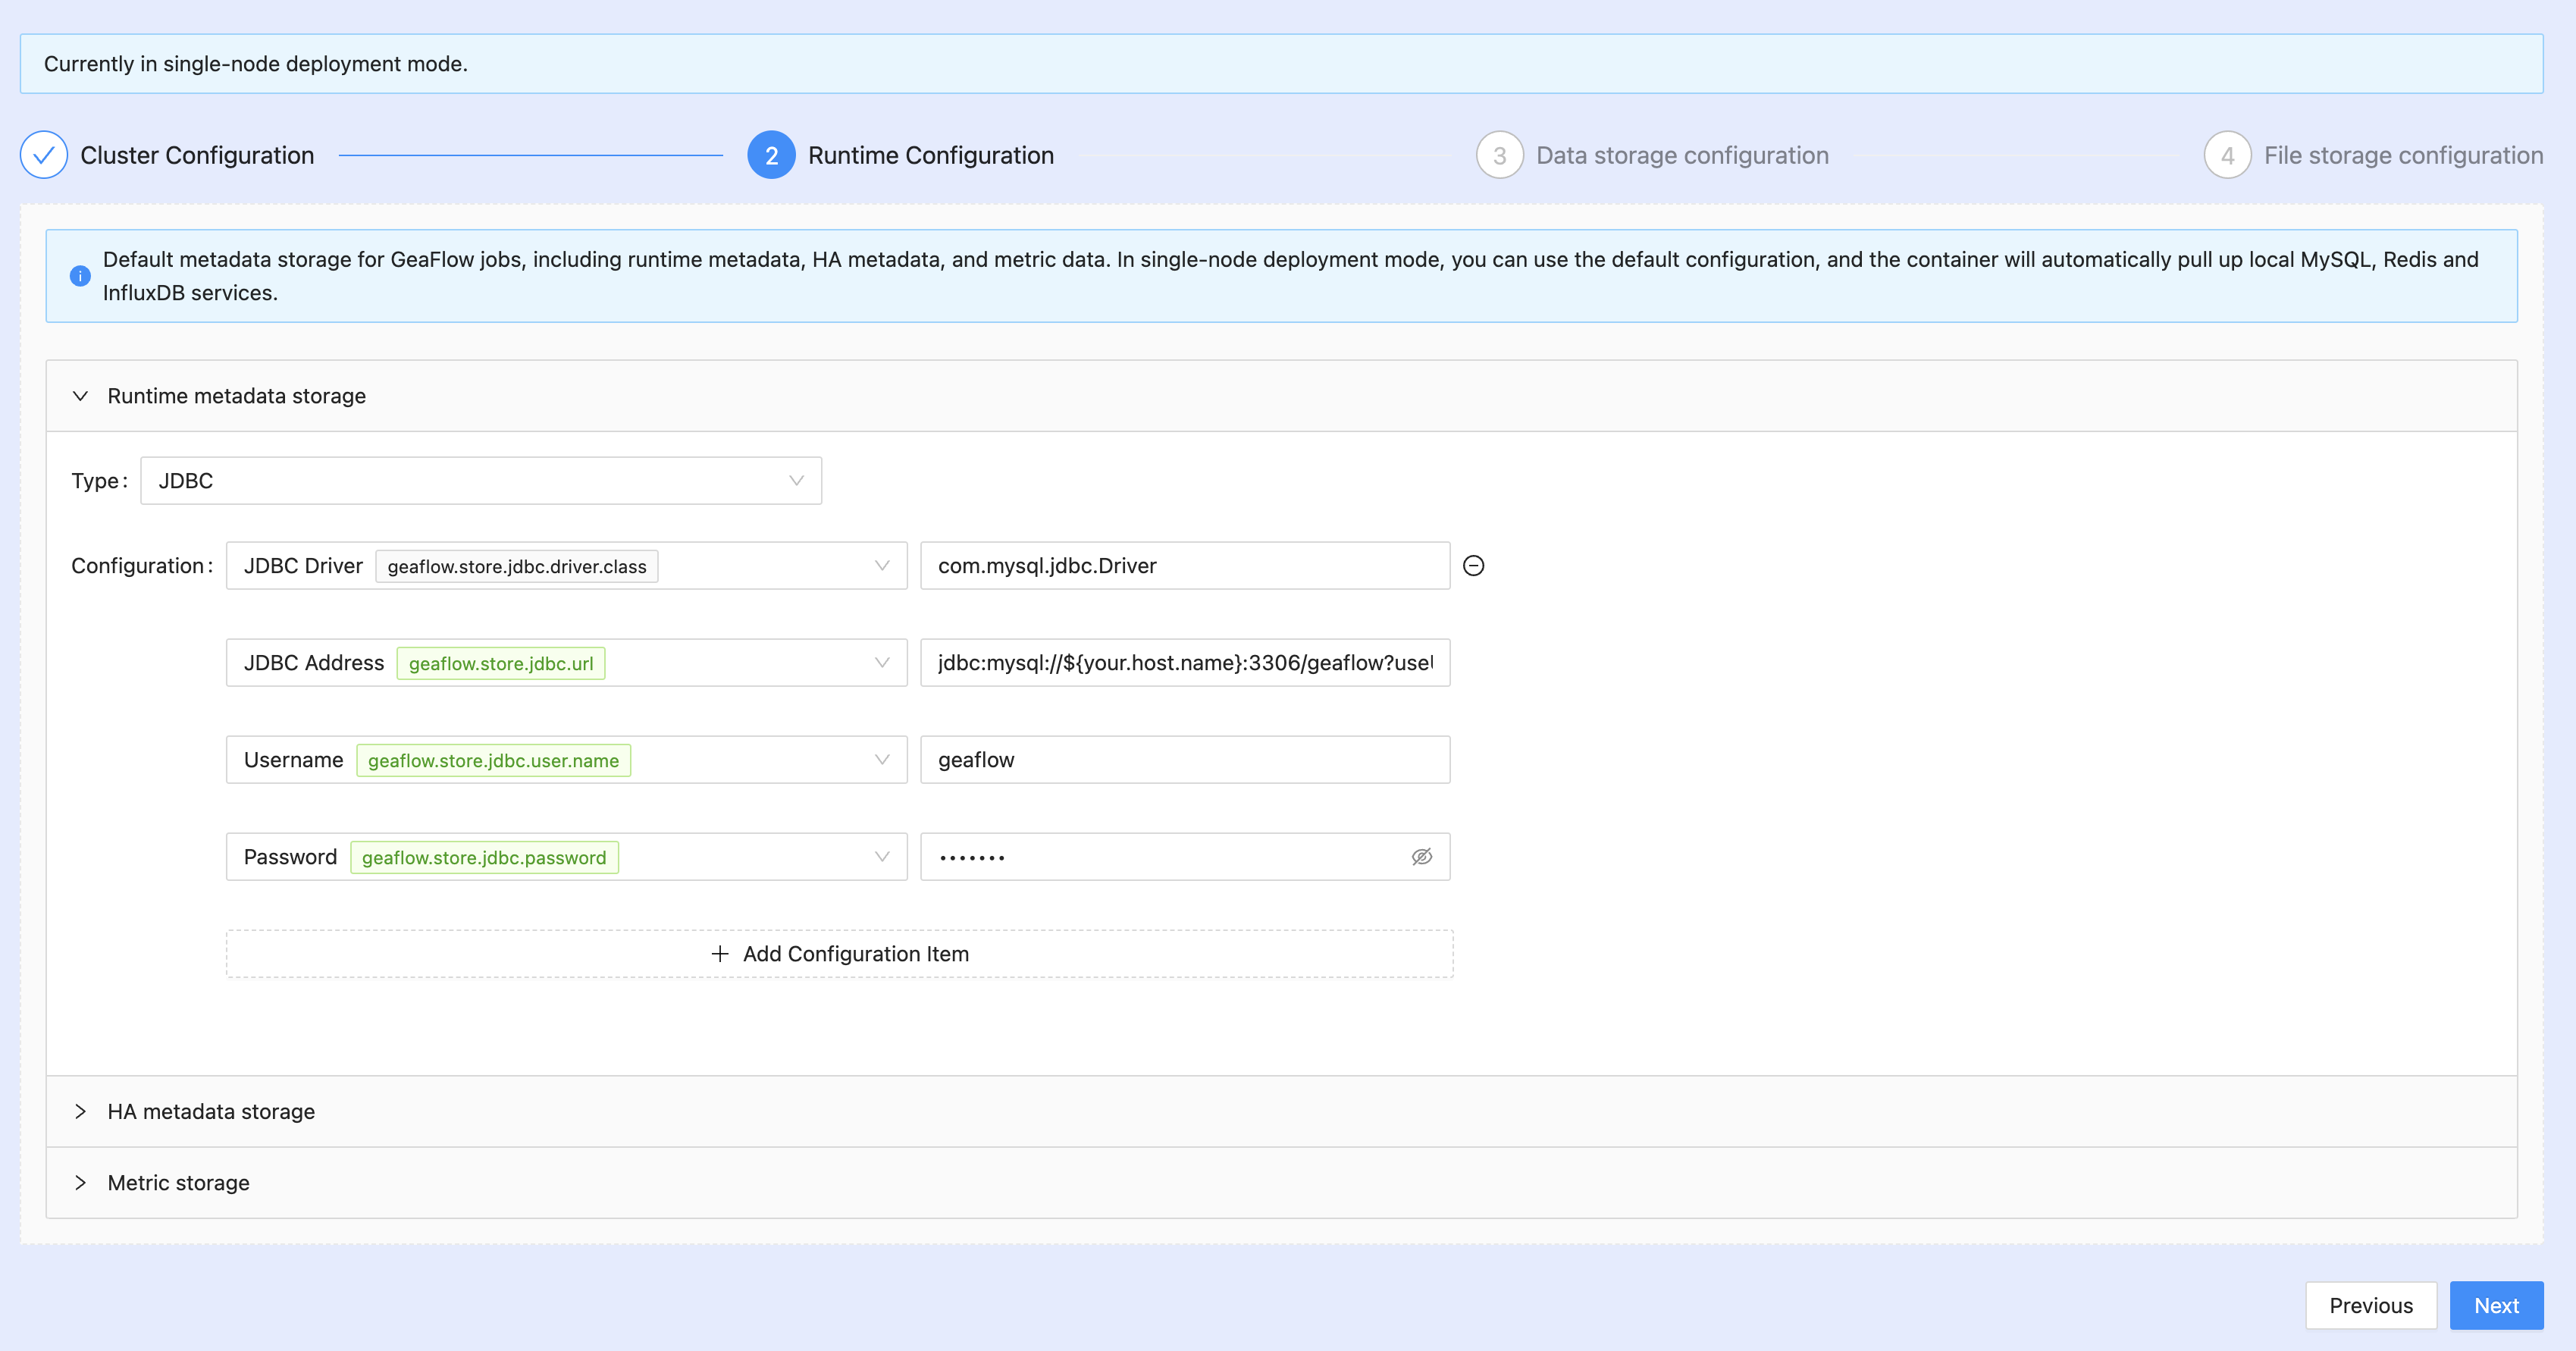
Task: Click the step 2 Runtime Configuration circle
Action: point(771,155)
